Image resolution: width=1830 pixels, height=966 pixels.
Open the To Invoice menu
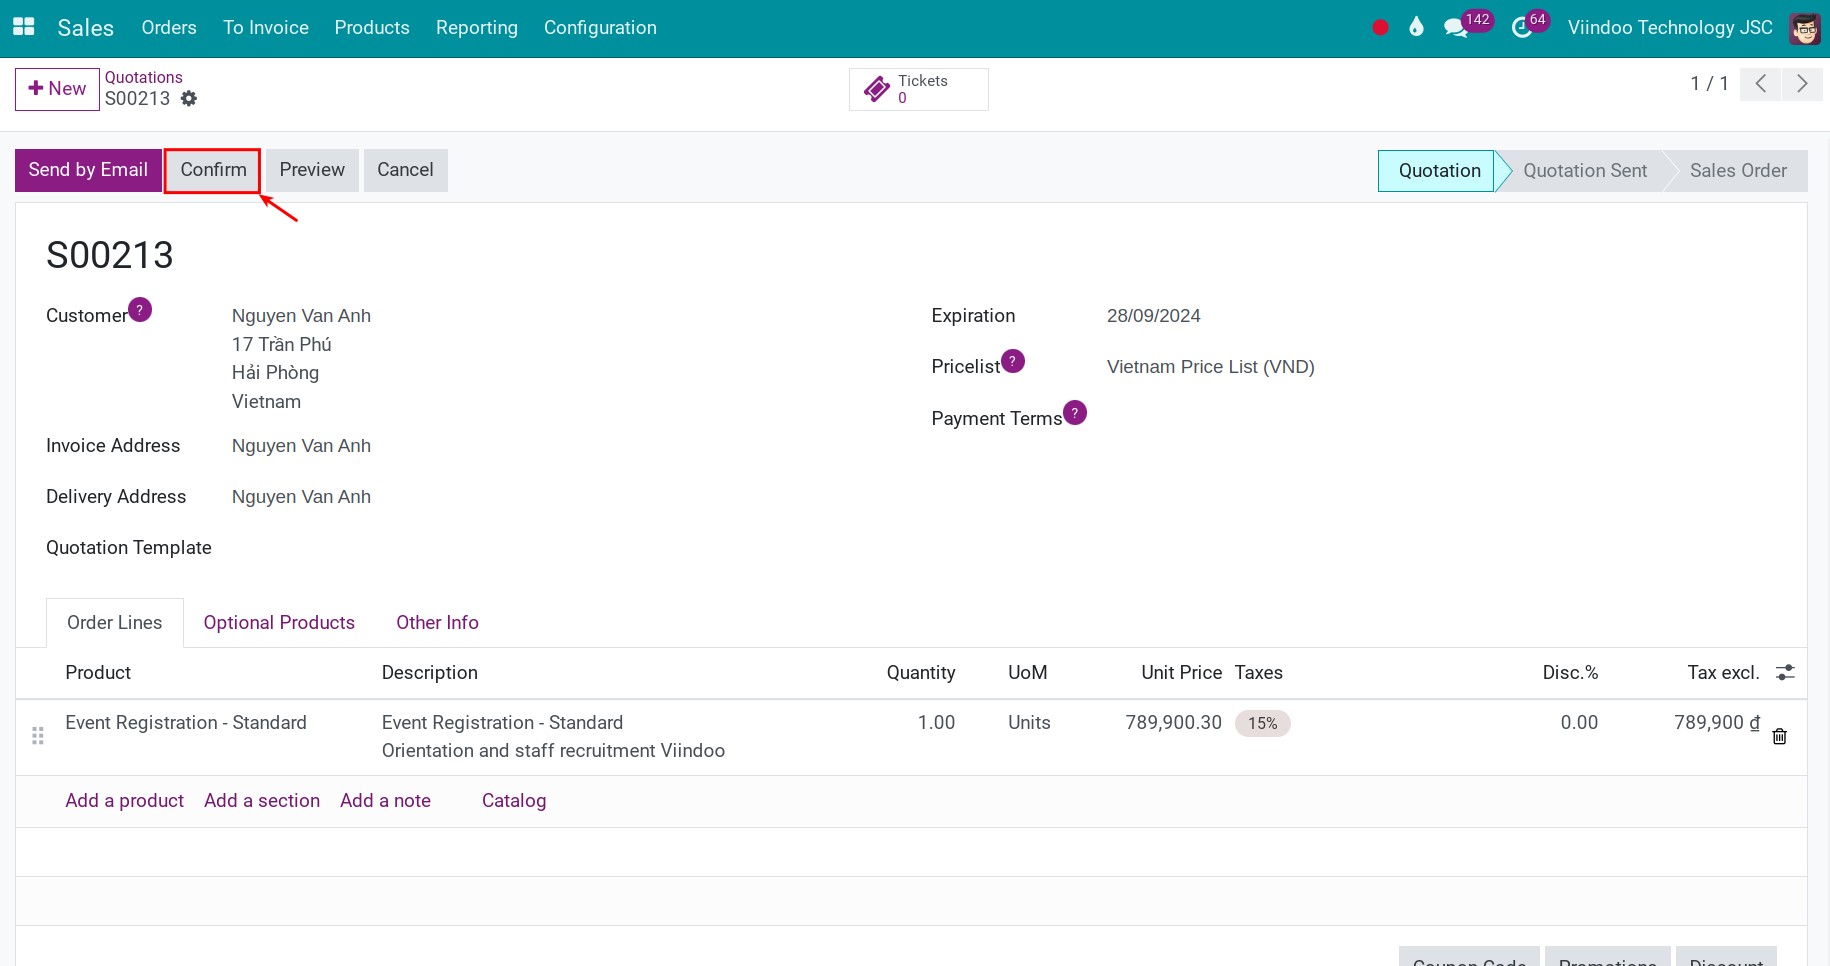click(x=266, y=28)
